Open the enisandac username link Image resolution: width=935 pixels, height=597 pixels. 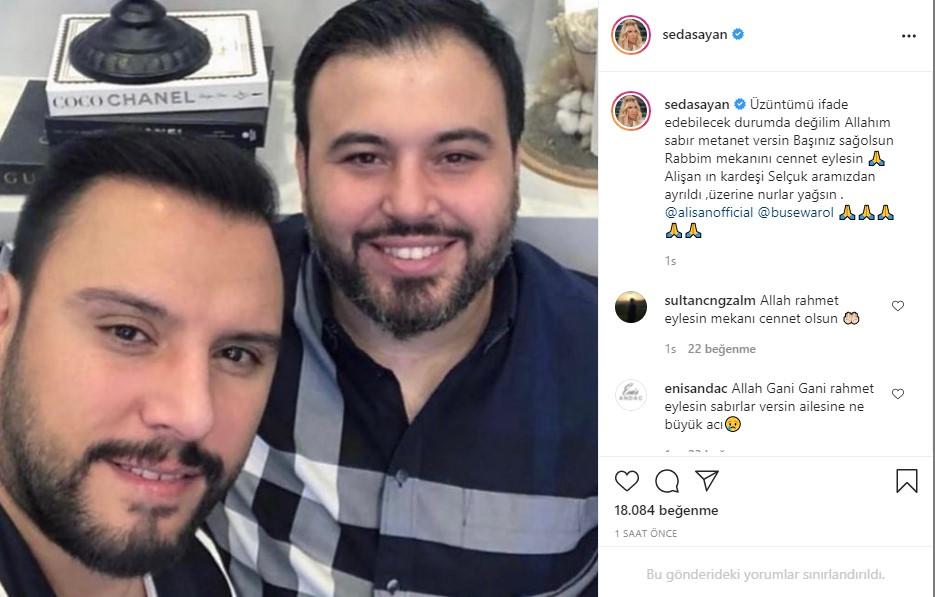tap(696, 388)
